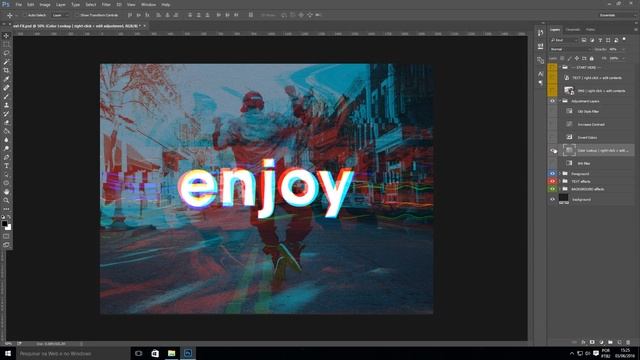
Task: Hide the TEXT effects group with red eye
Action: [x=552, y=181]
